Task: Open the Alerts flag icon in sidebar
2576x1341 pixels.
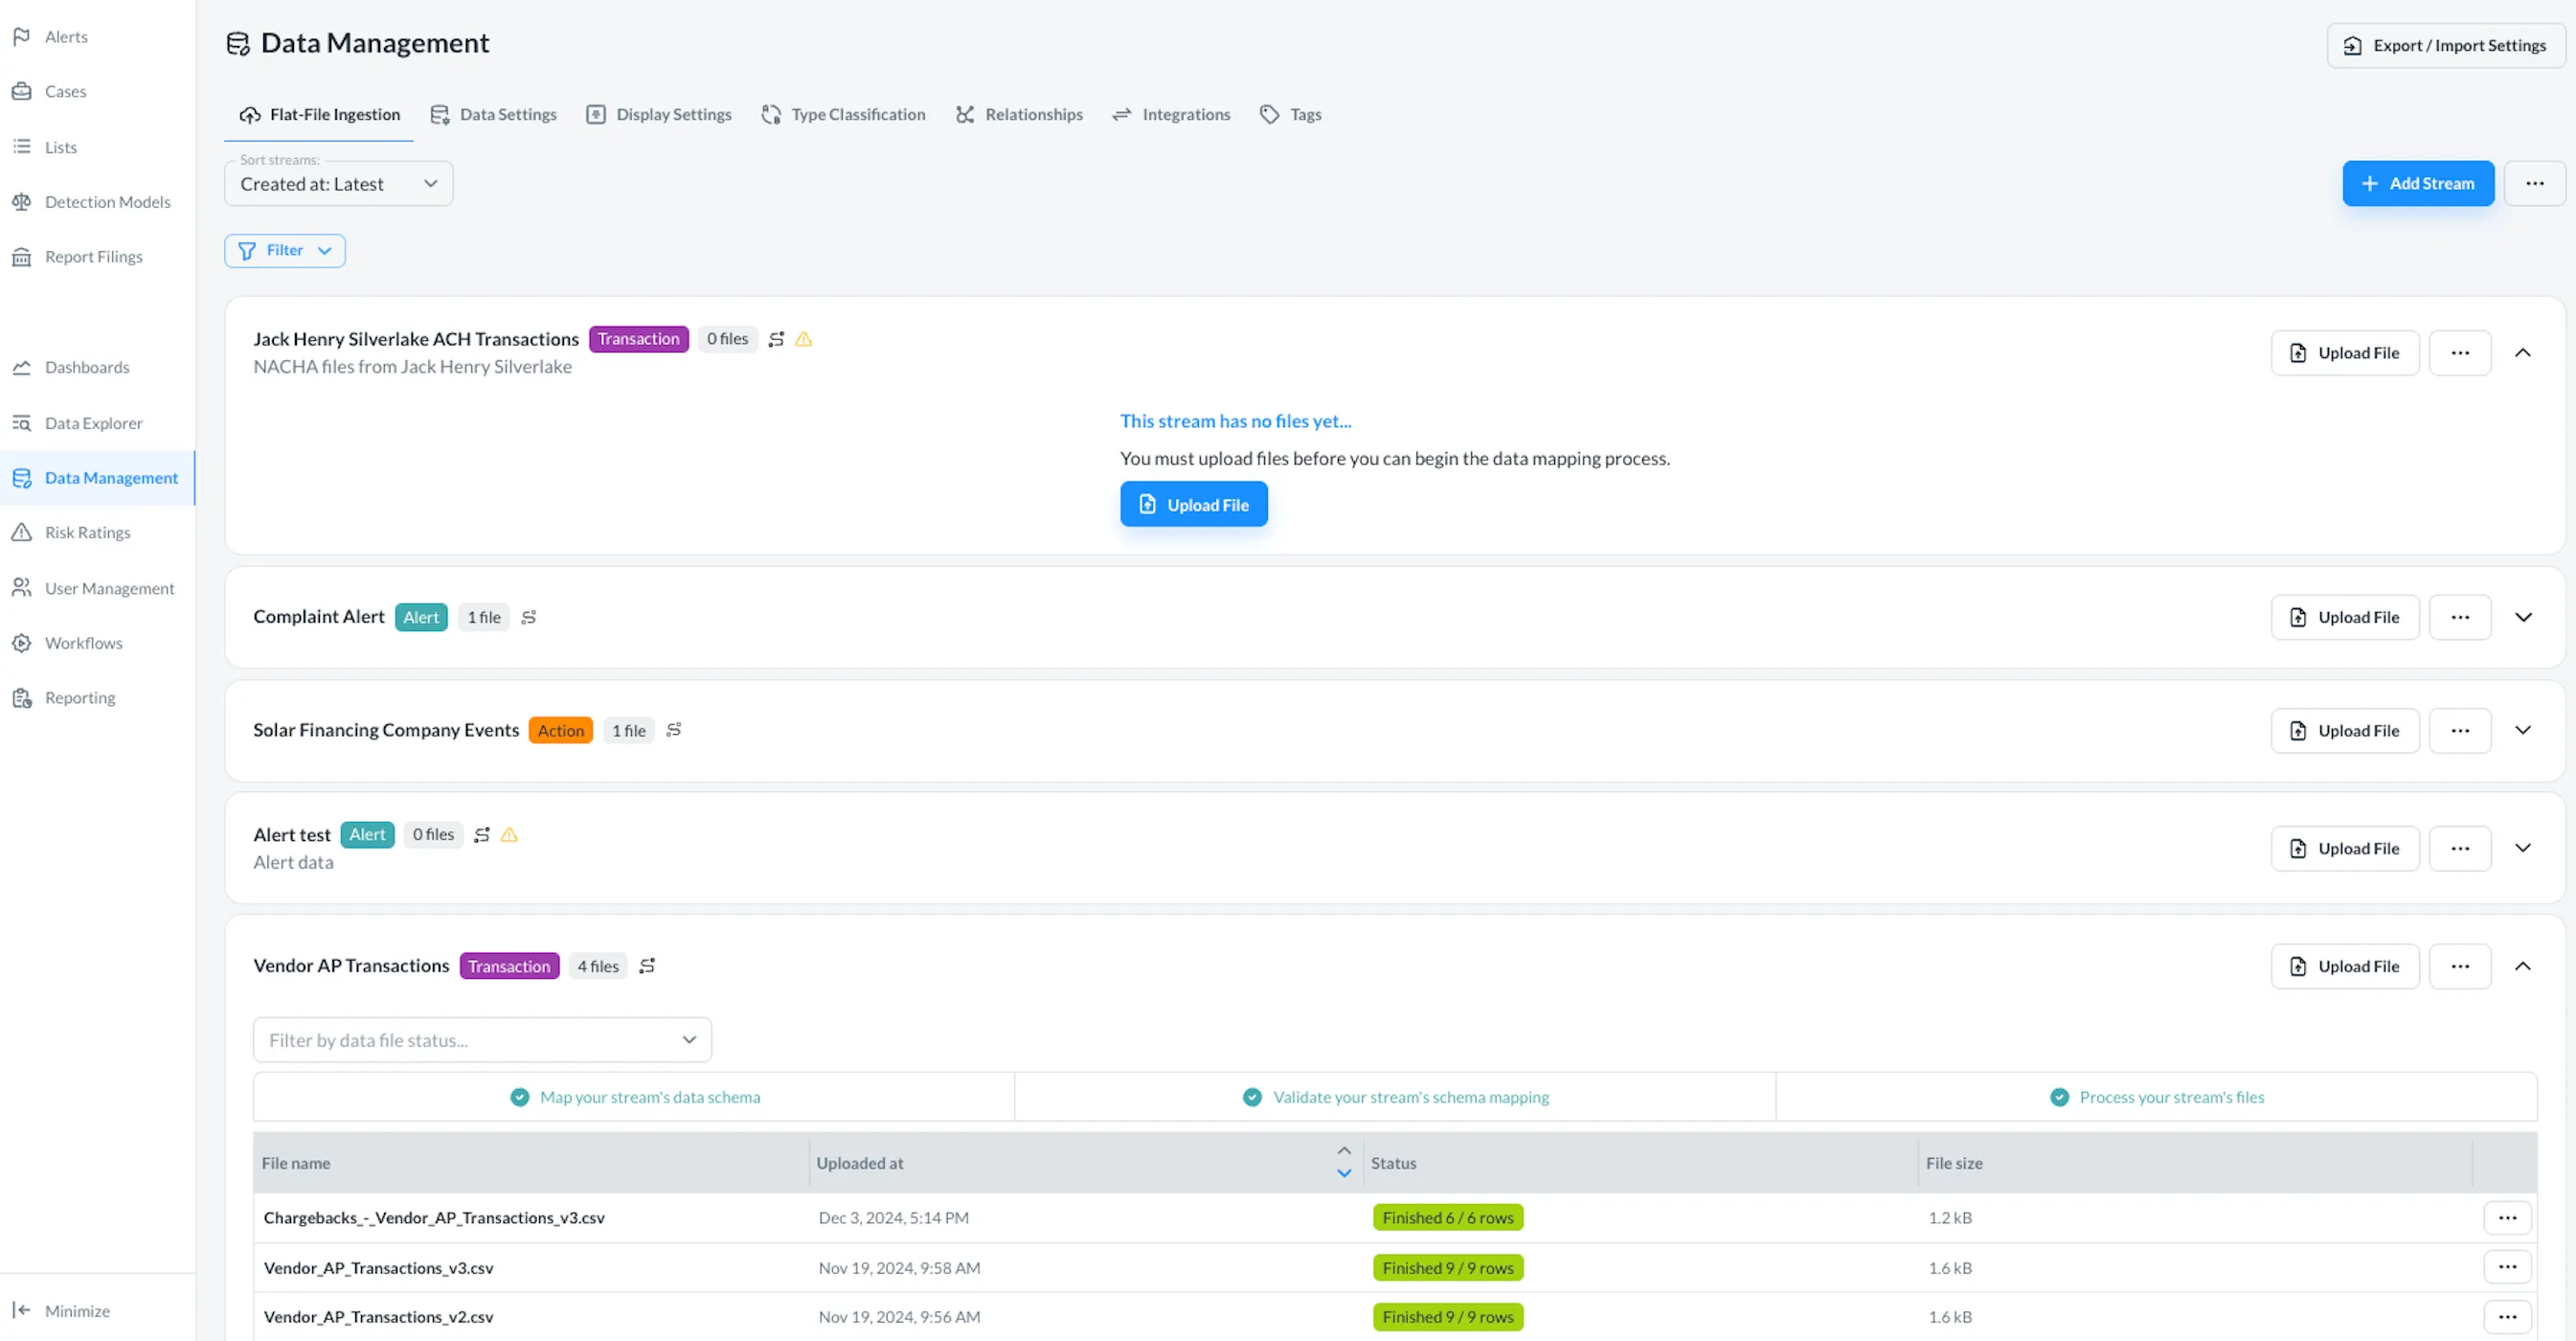Action: [x=21, y=37]
